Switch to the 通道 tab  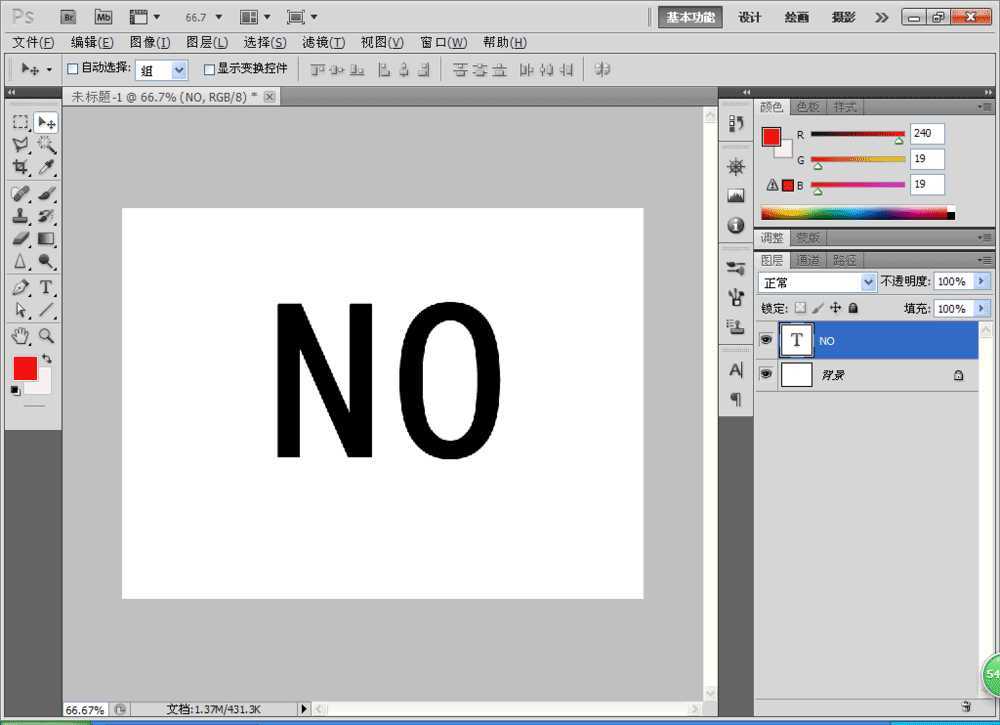pyautogui.click(x=808, y=260)
